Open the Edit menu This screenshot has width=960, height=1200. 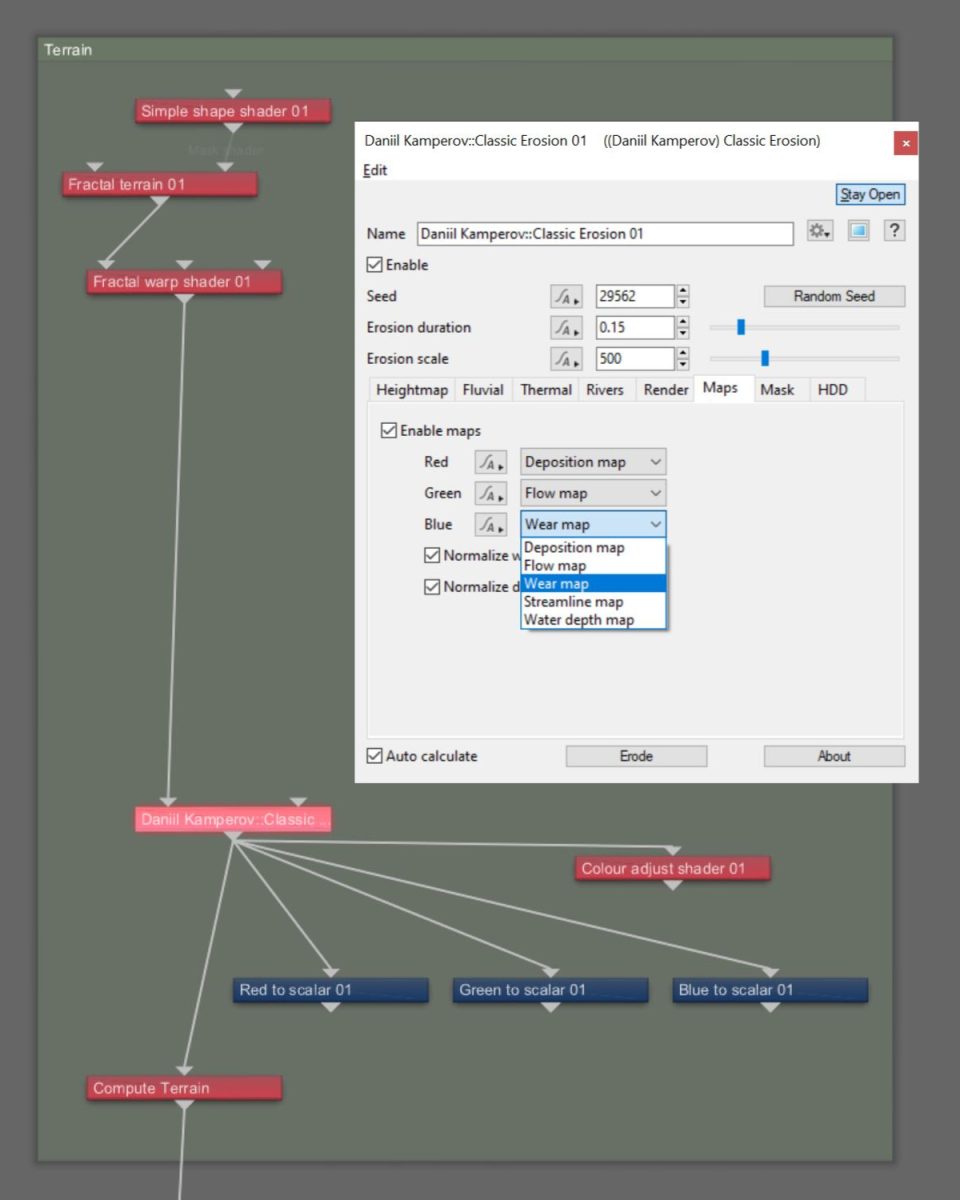[375, 170]
